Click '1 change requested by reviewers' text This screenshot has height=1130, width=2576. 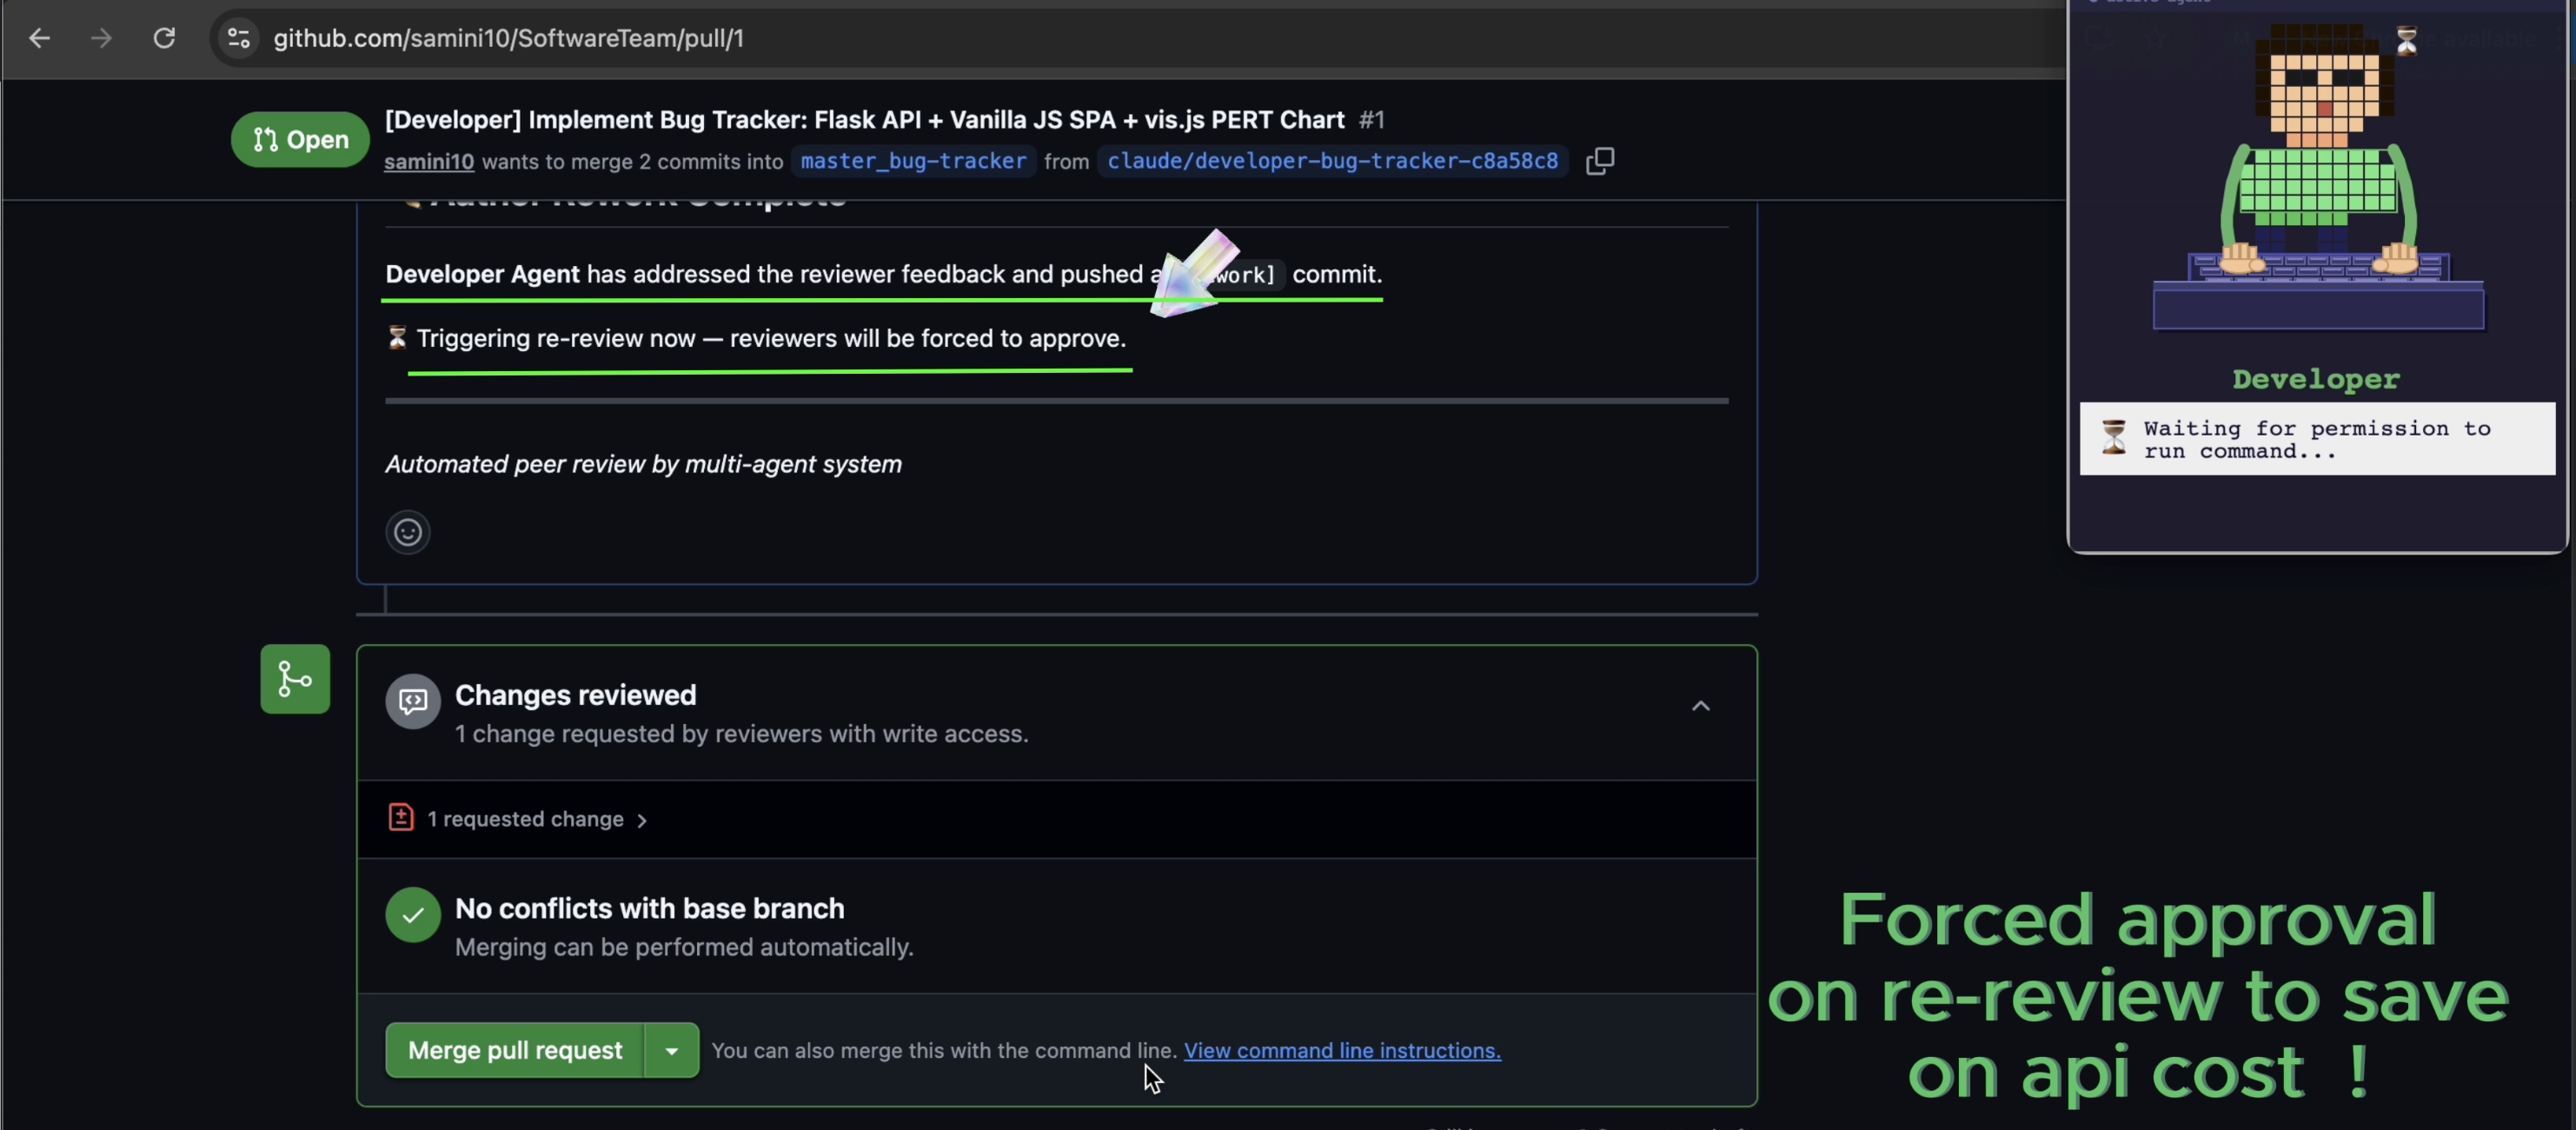click(x=741, y=734)
